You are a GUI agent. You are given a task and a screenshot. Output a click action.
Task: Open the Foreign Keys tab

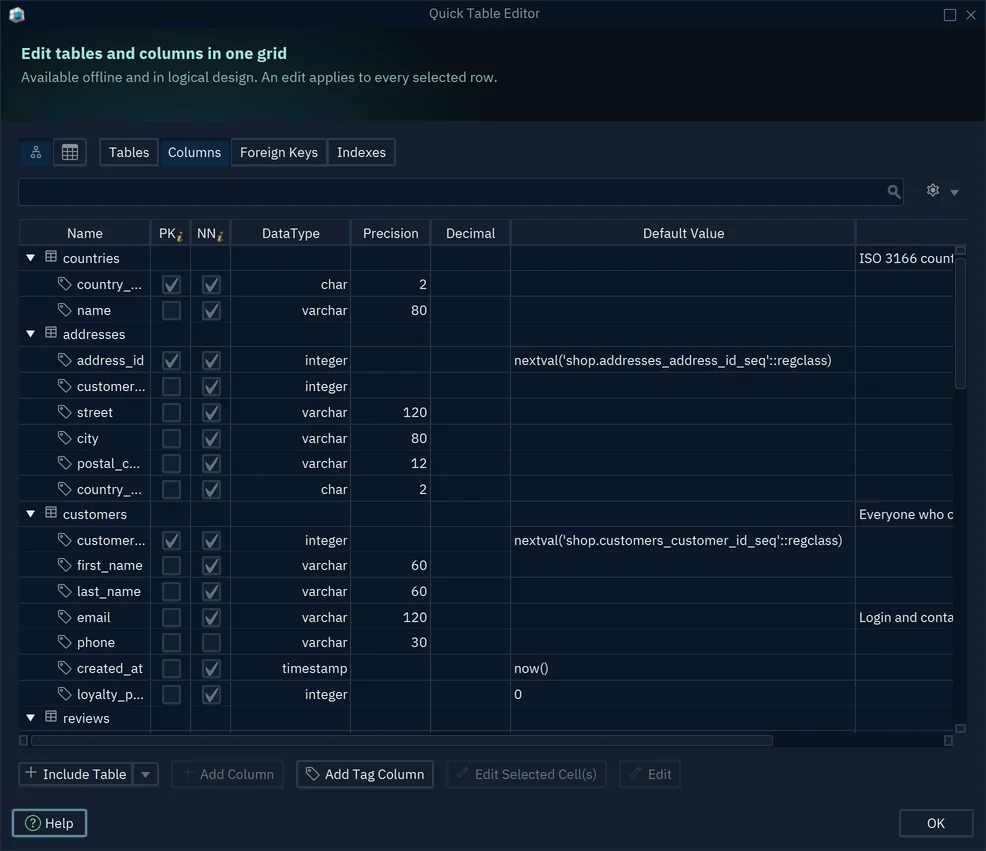[x=279, y=152]
